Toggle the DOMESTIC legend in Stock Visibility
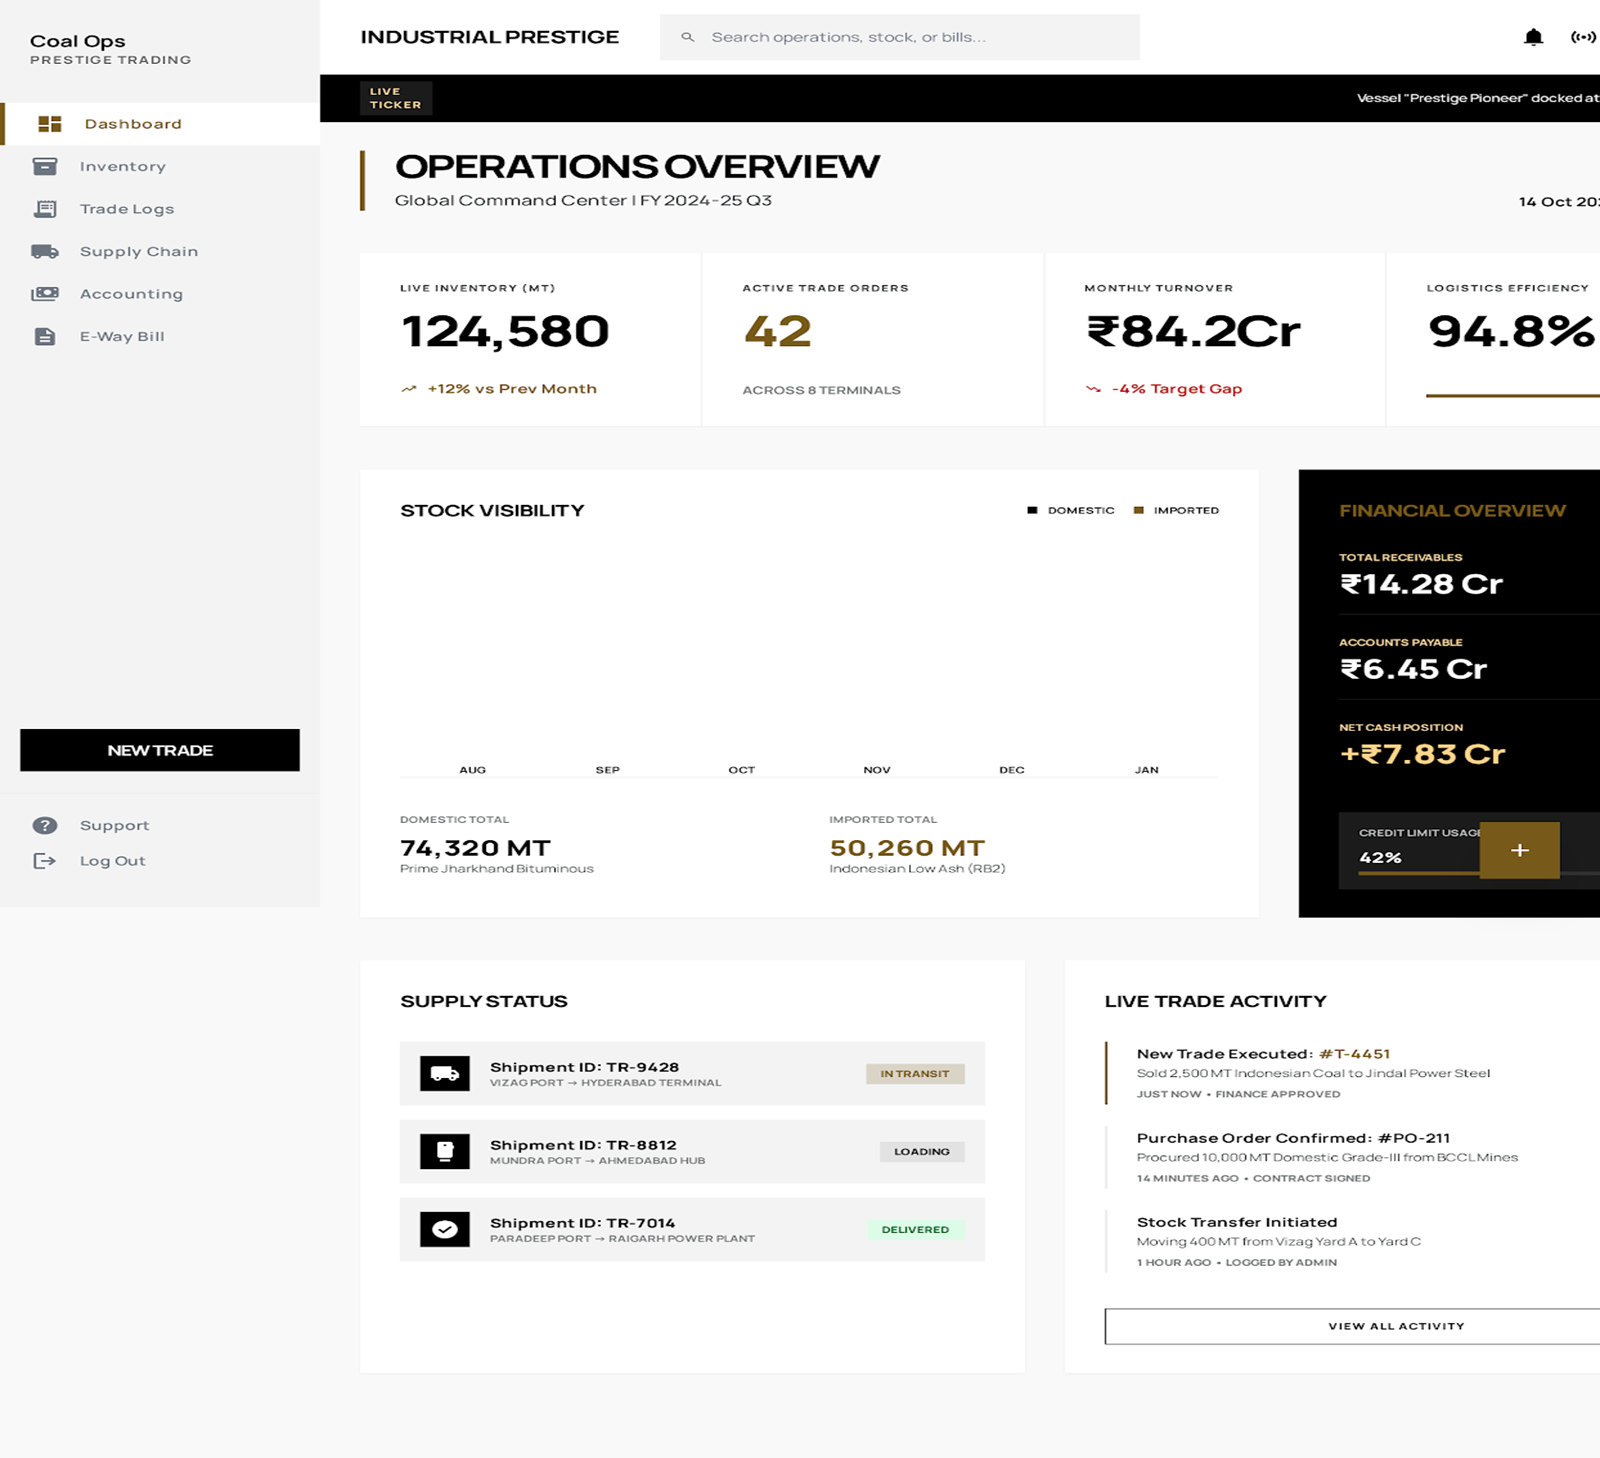Viewport: 1600px width, 1458px height. 1070,510
